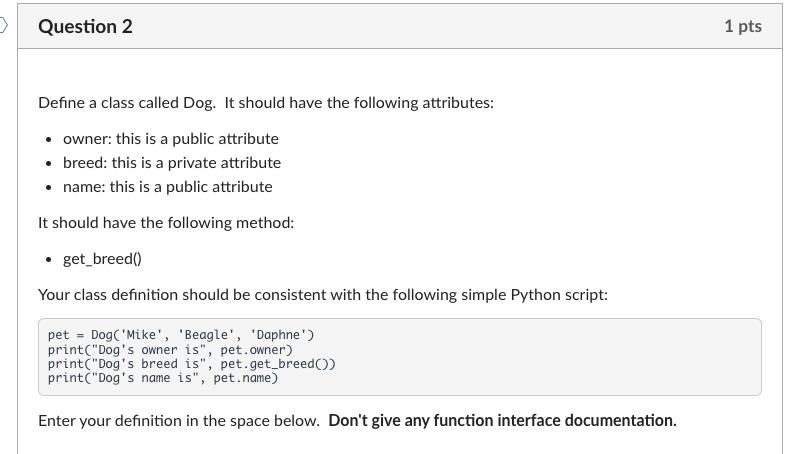The width and height of the screenshot is (807, 454).
Task: Select the owner public attribute bullet
Action: [x=170, y=139]
